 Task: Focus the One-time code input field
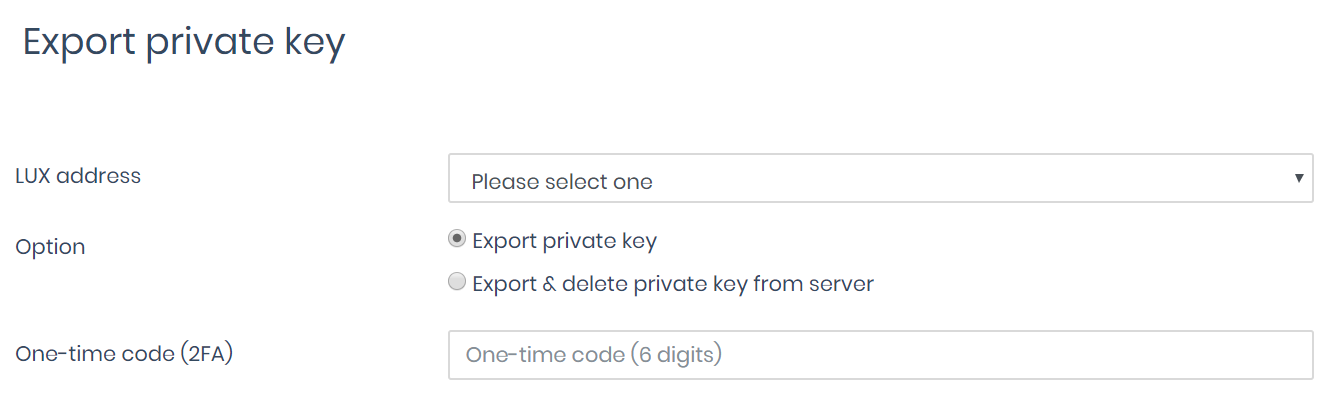coord(879,355)
